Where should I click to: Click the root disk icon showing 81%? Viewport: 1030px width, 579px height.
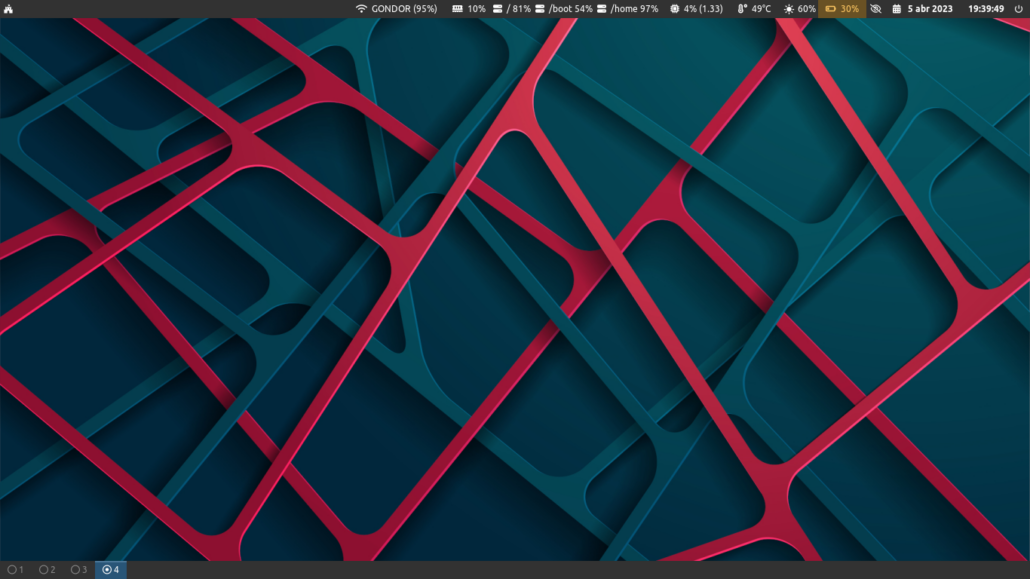[497, 9]
